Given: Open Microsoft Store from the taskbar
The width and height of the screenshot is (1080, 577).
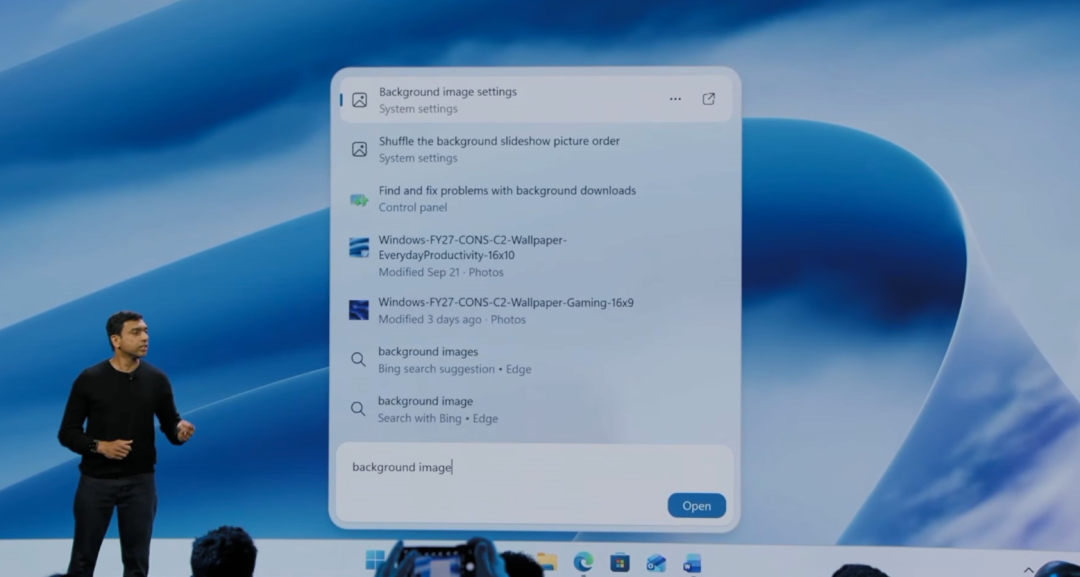Looking at the screenshot, I should tap(620, 563).
